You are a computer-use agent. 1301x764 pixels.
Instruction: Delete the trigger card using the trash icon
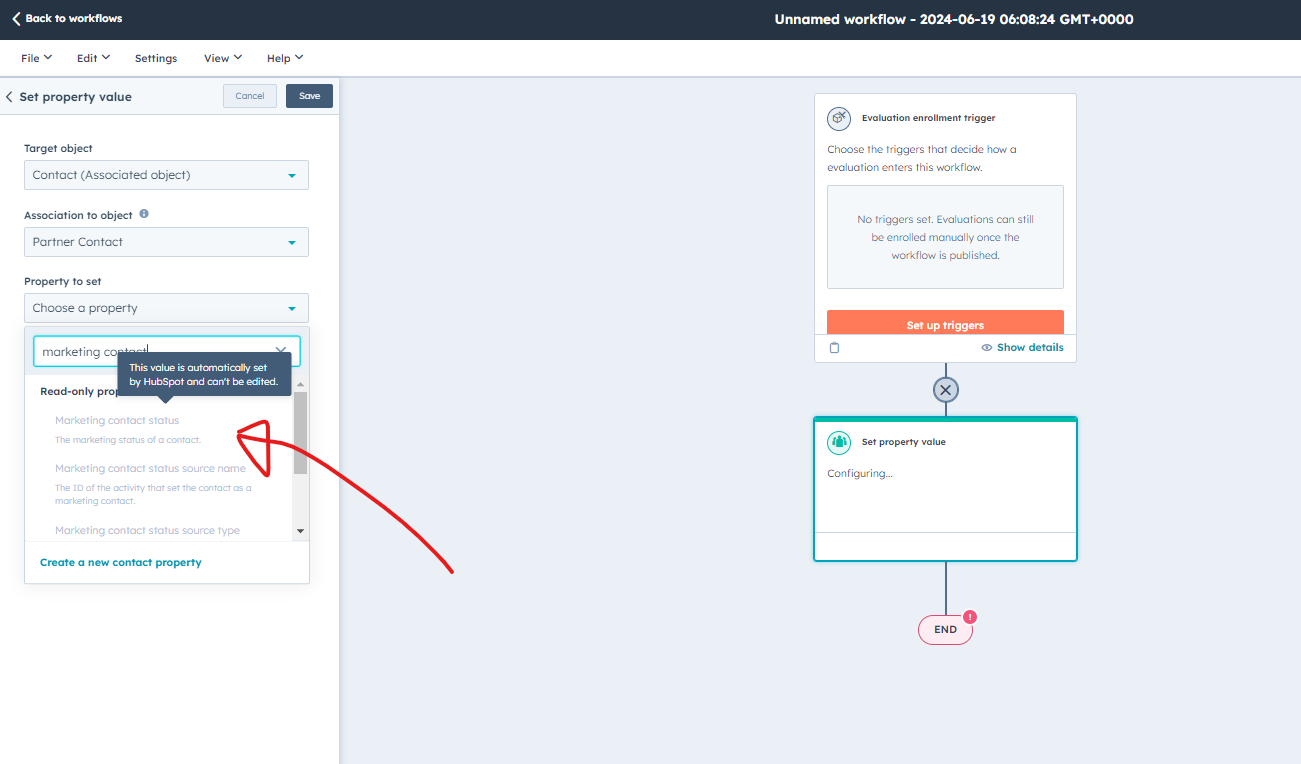coord(834,347)
